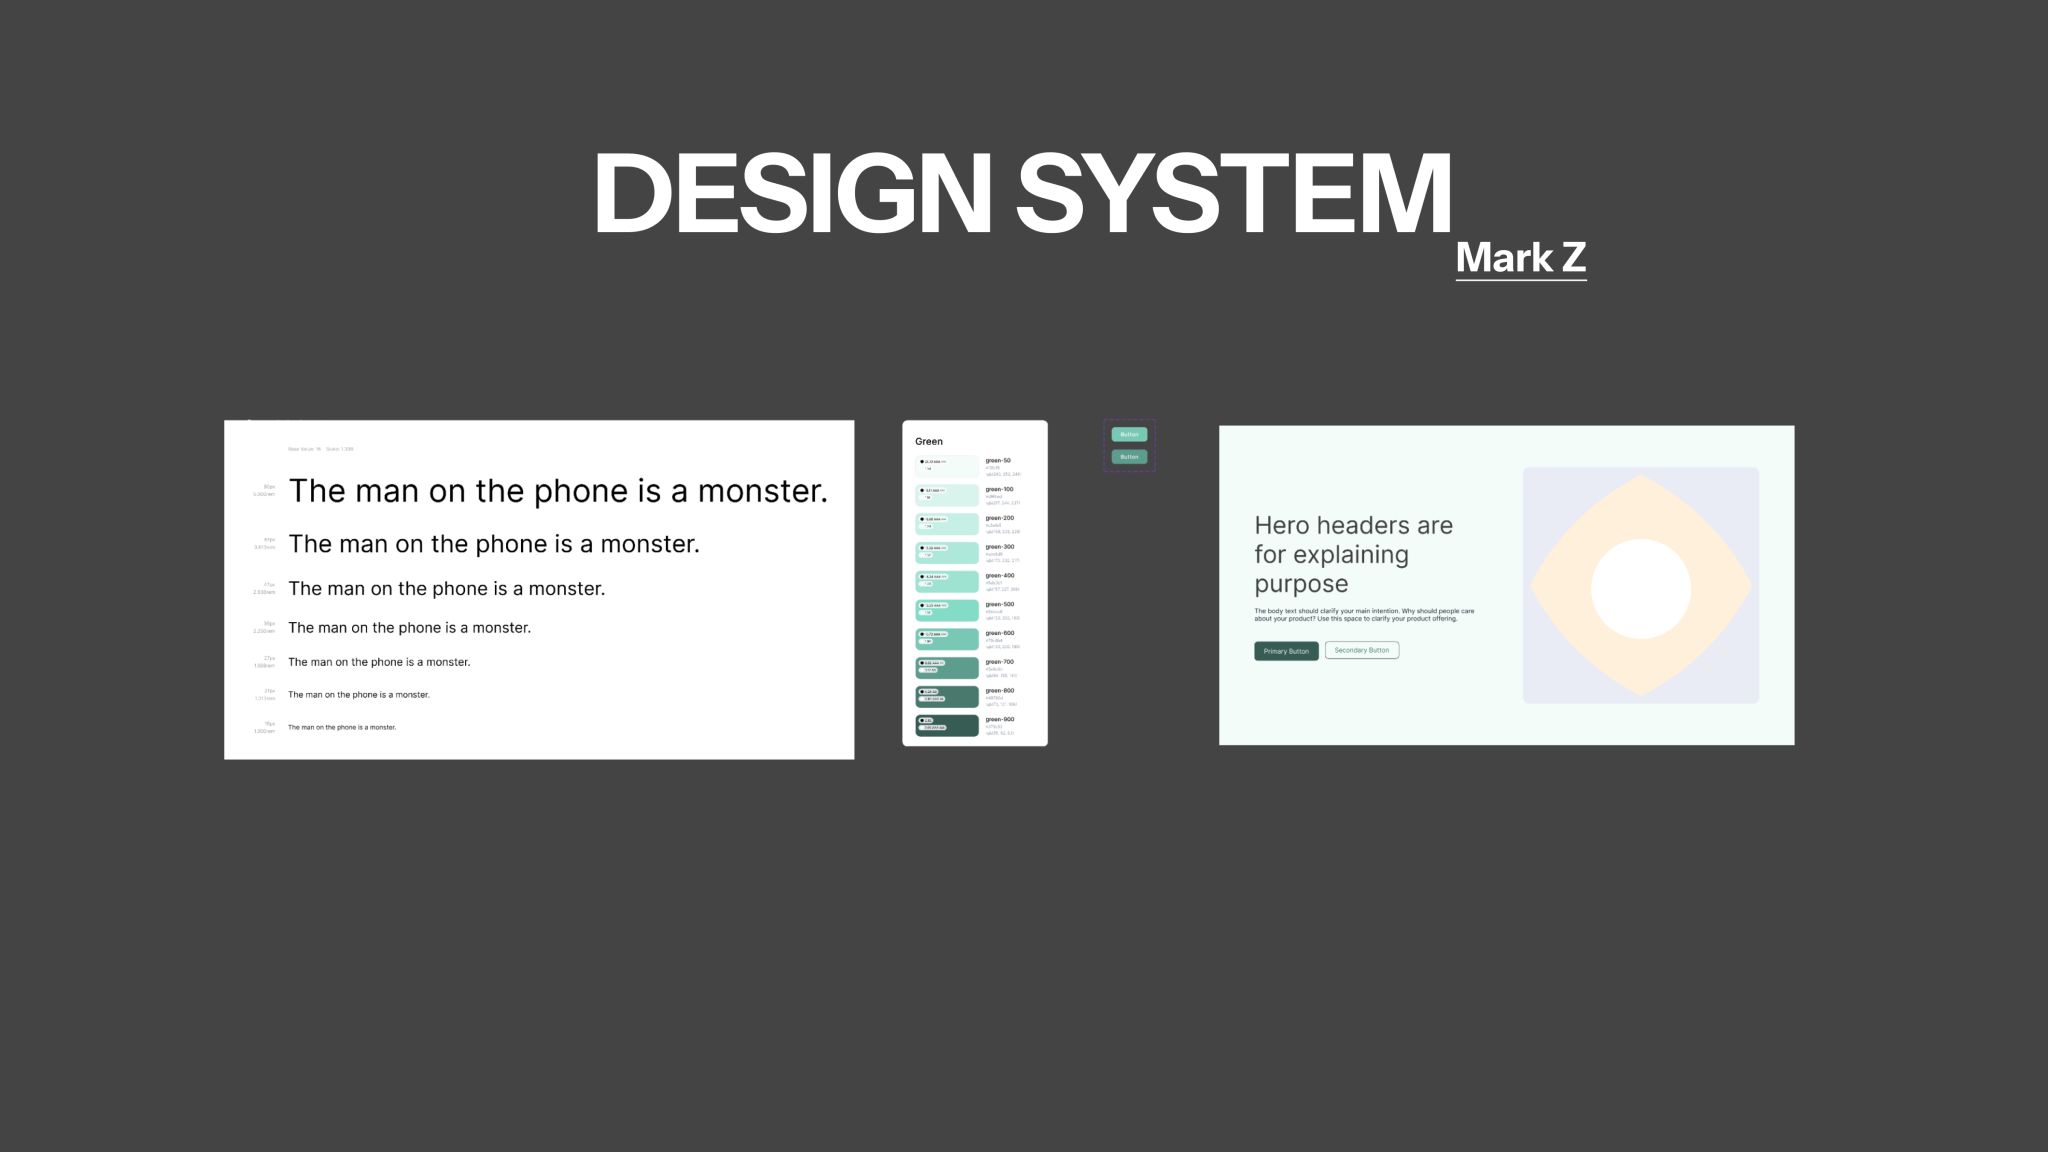Click the Primary Button in hero
2048x1152 pixels.
(x=1286, y=651)
